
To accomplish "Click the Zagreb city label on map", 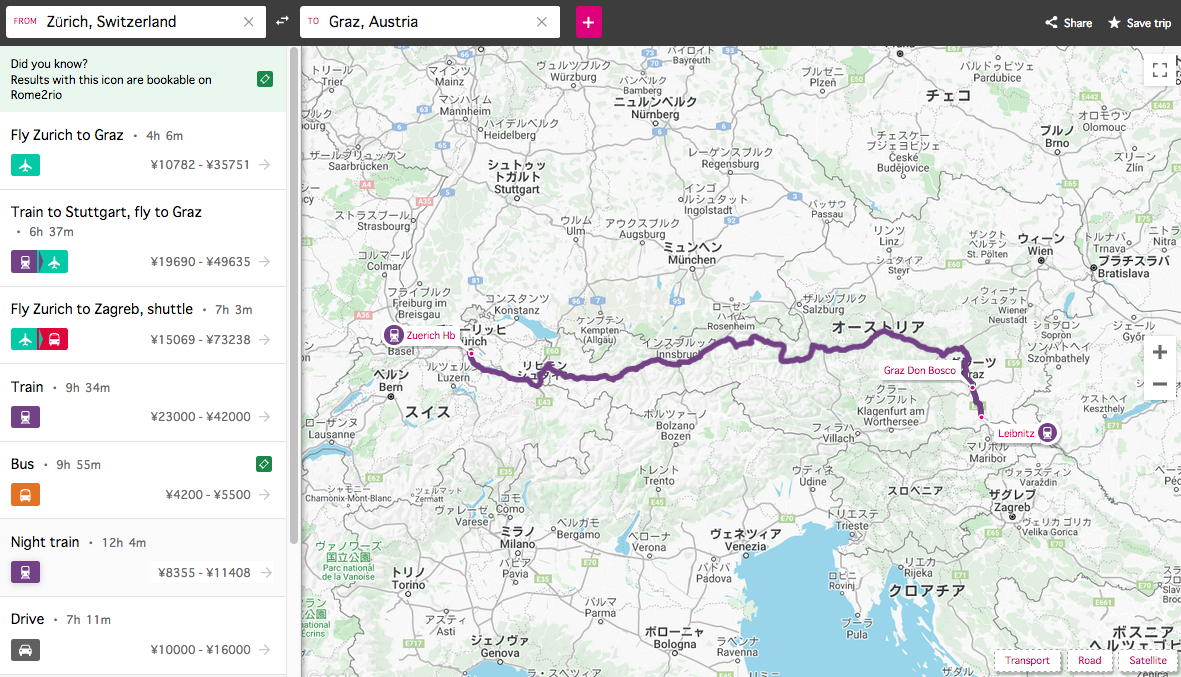I will coord(1012,501).
